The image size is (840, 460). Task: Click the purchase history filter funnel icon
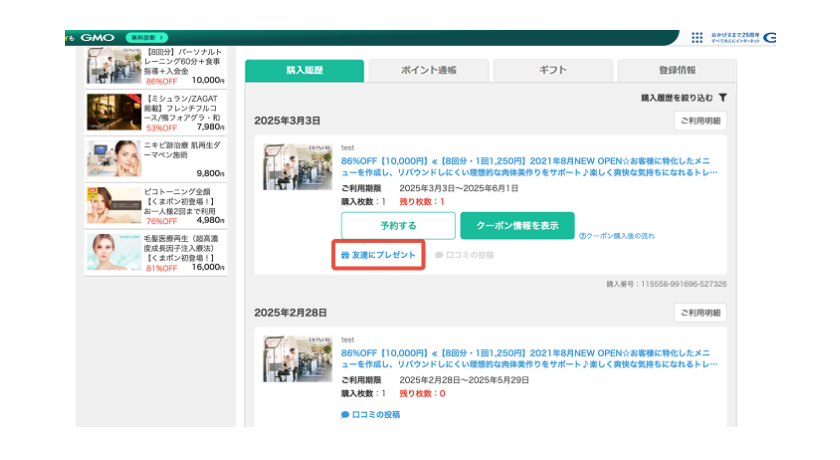723,97
